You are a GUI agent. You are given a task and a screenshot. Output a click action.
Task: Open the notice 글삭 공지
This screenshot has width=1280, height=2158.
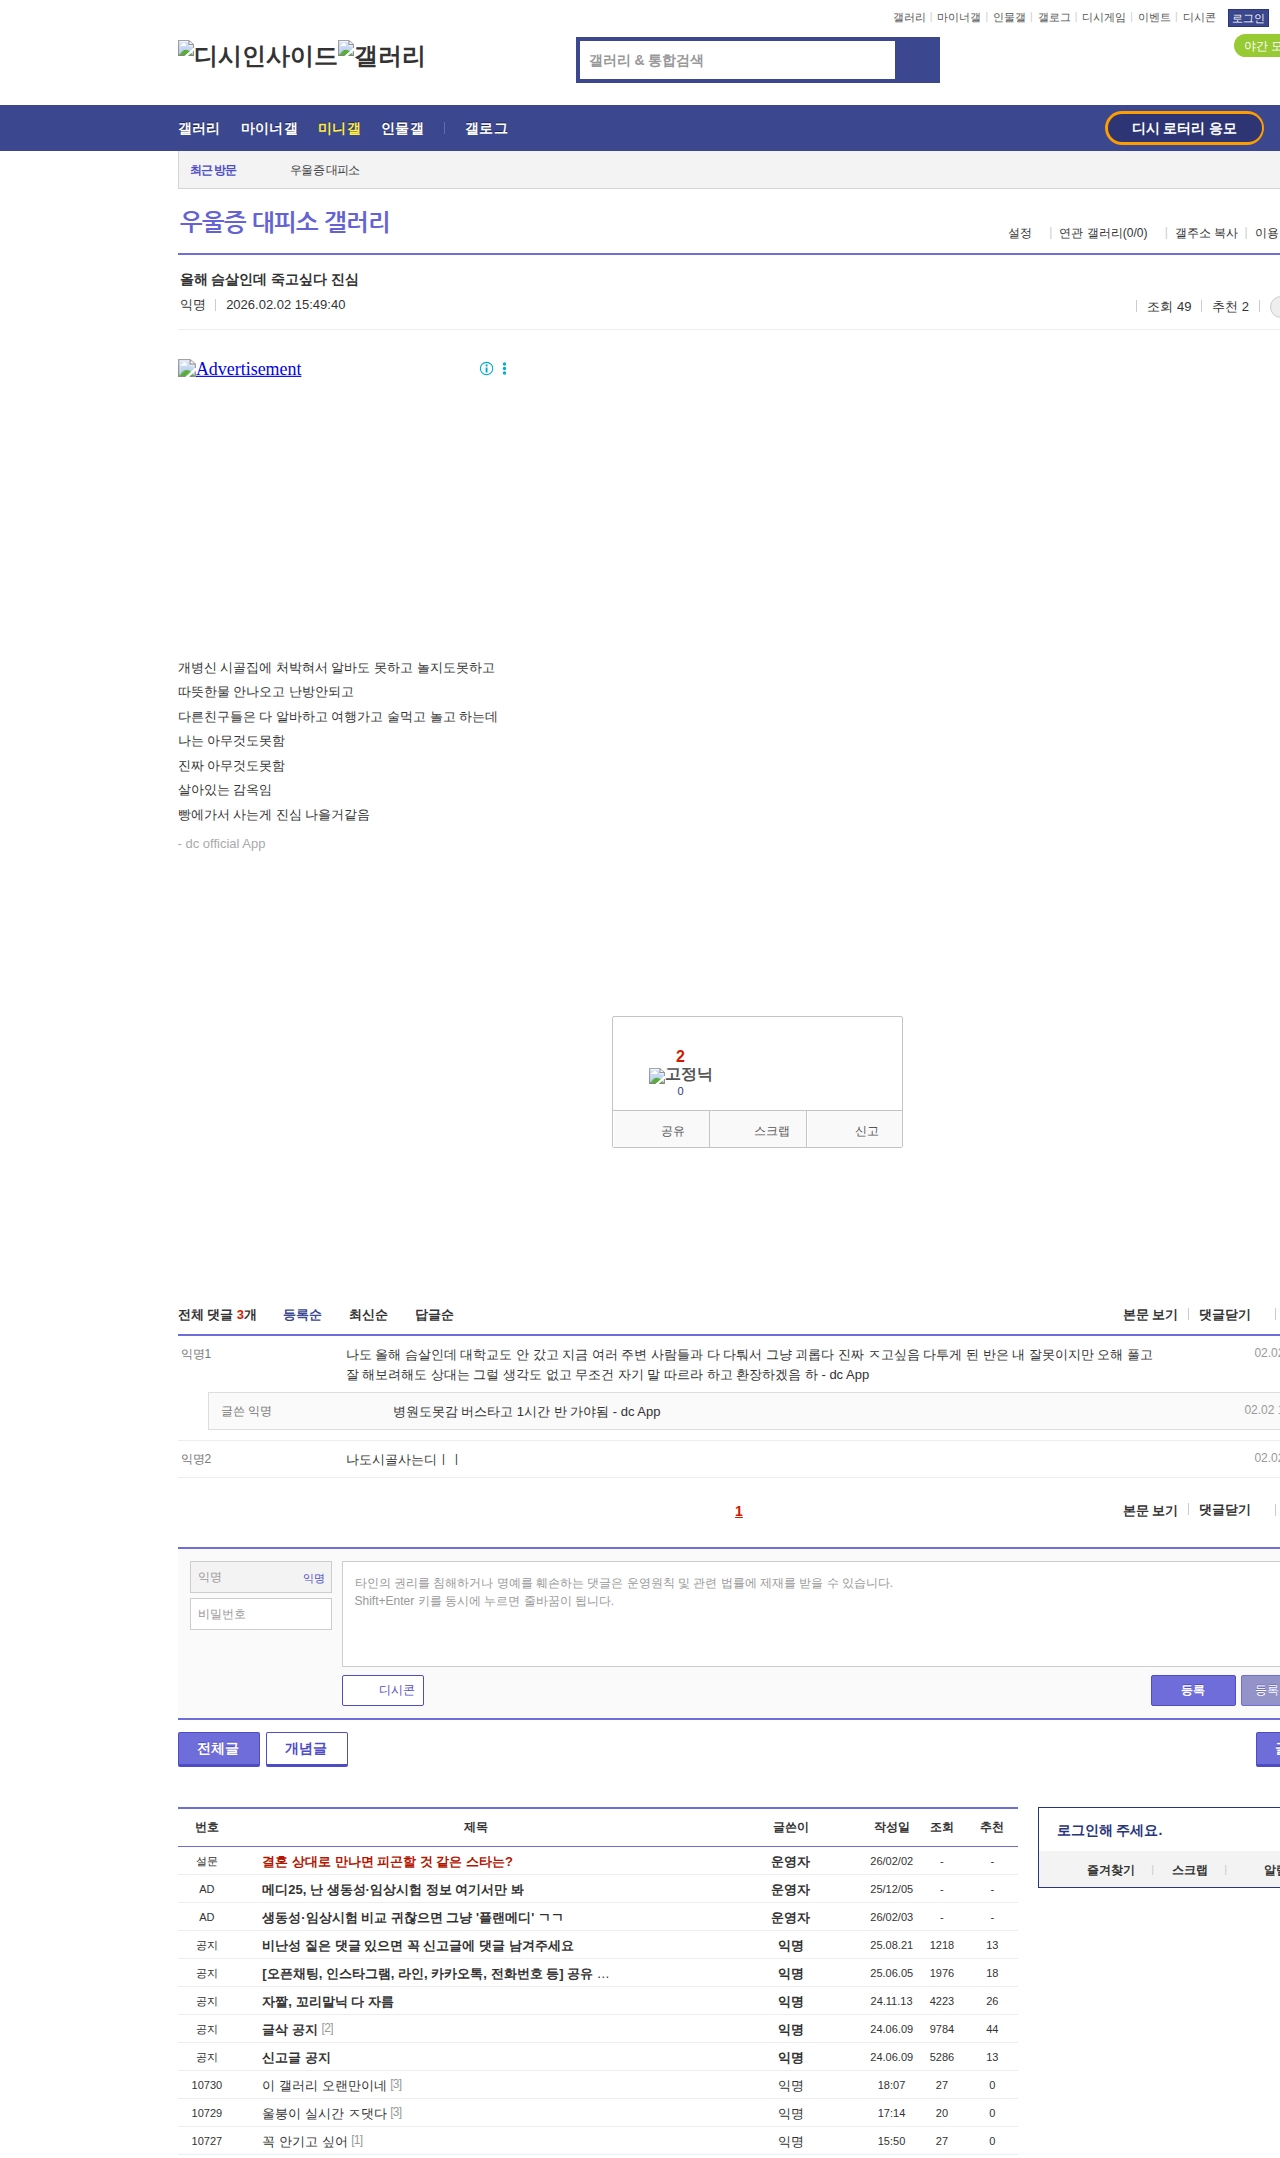coord(290,2030)
